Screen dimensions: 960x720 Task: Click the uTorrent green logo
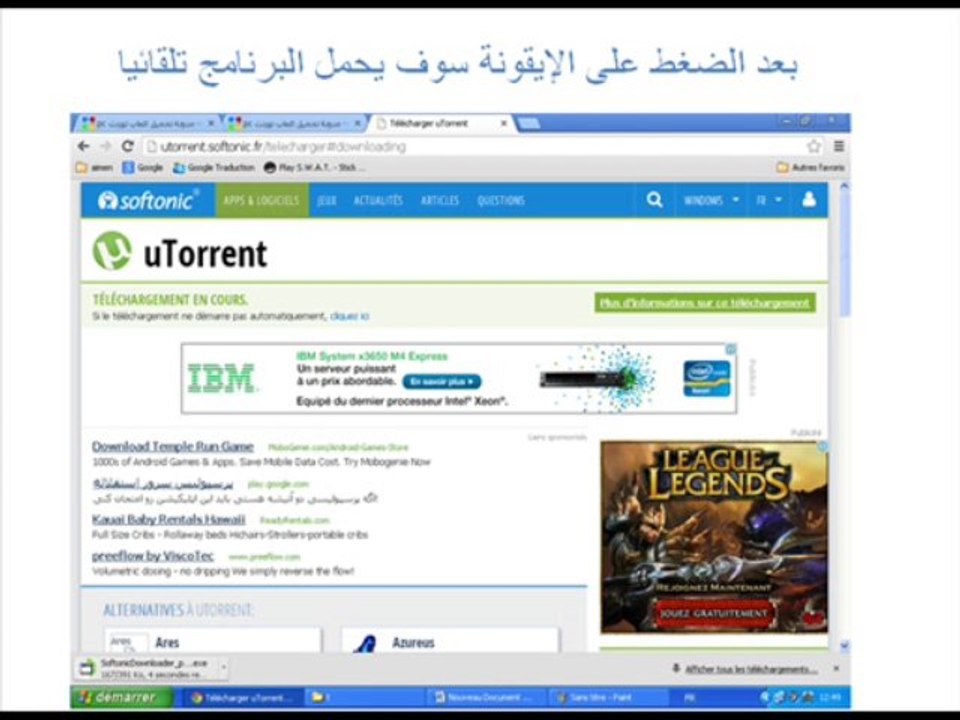coord(112,251)
